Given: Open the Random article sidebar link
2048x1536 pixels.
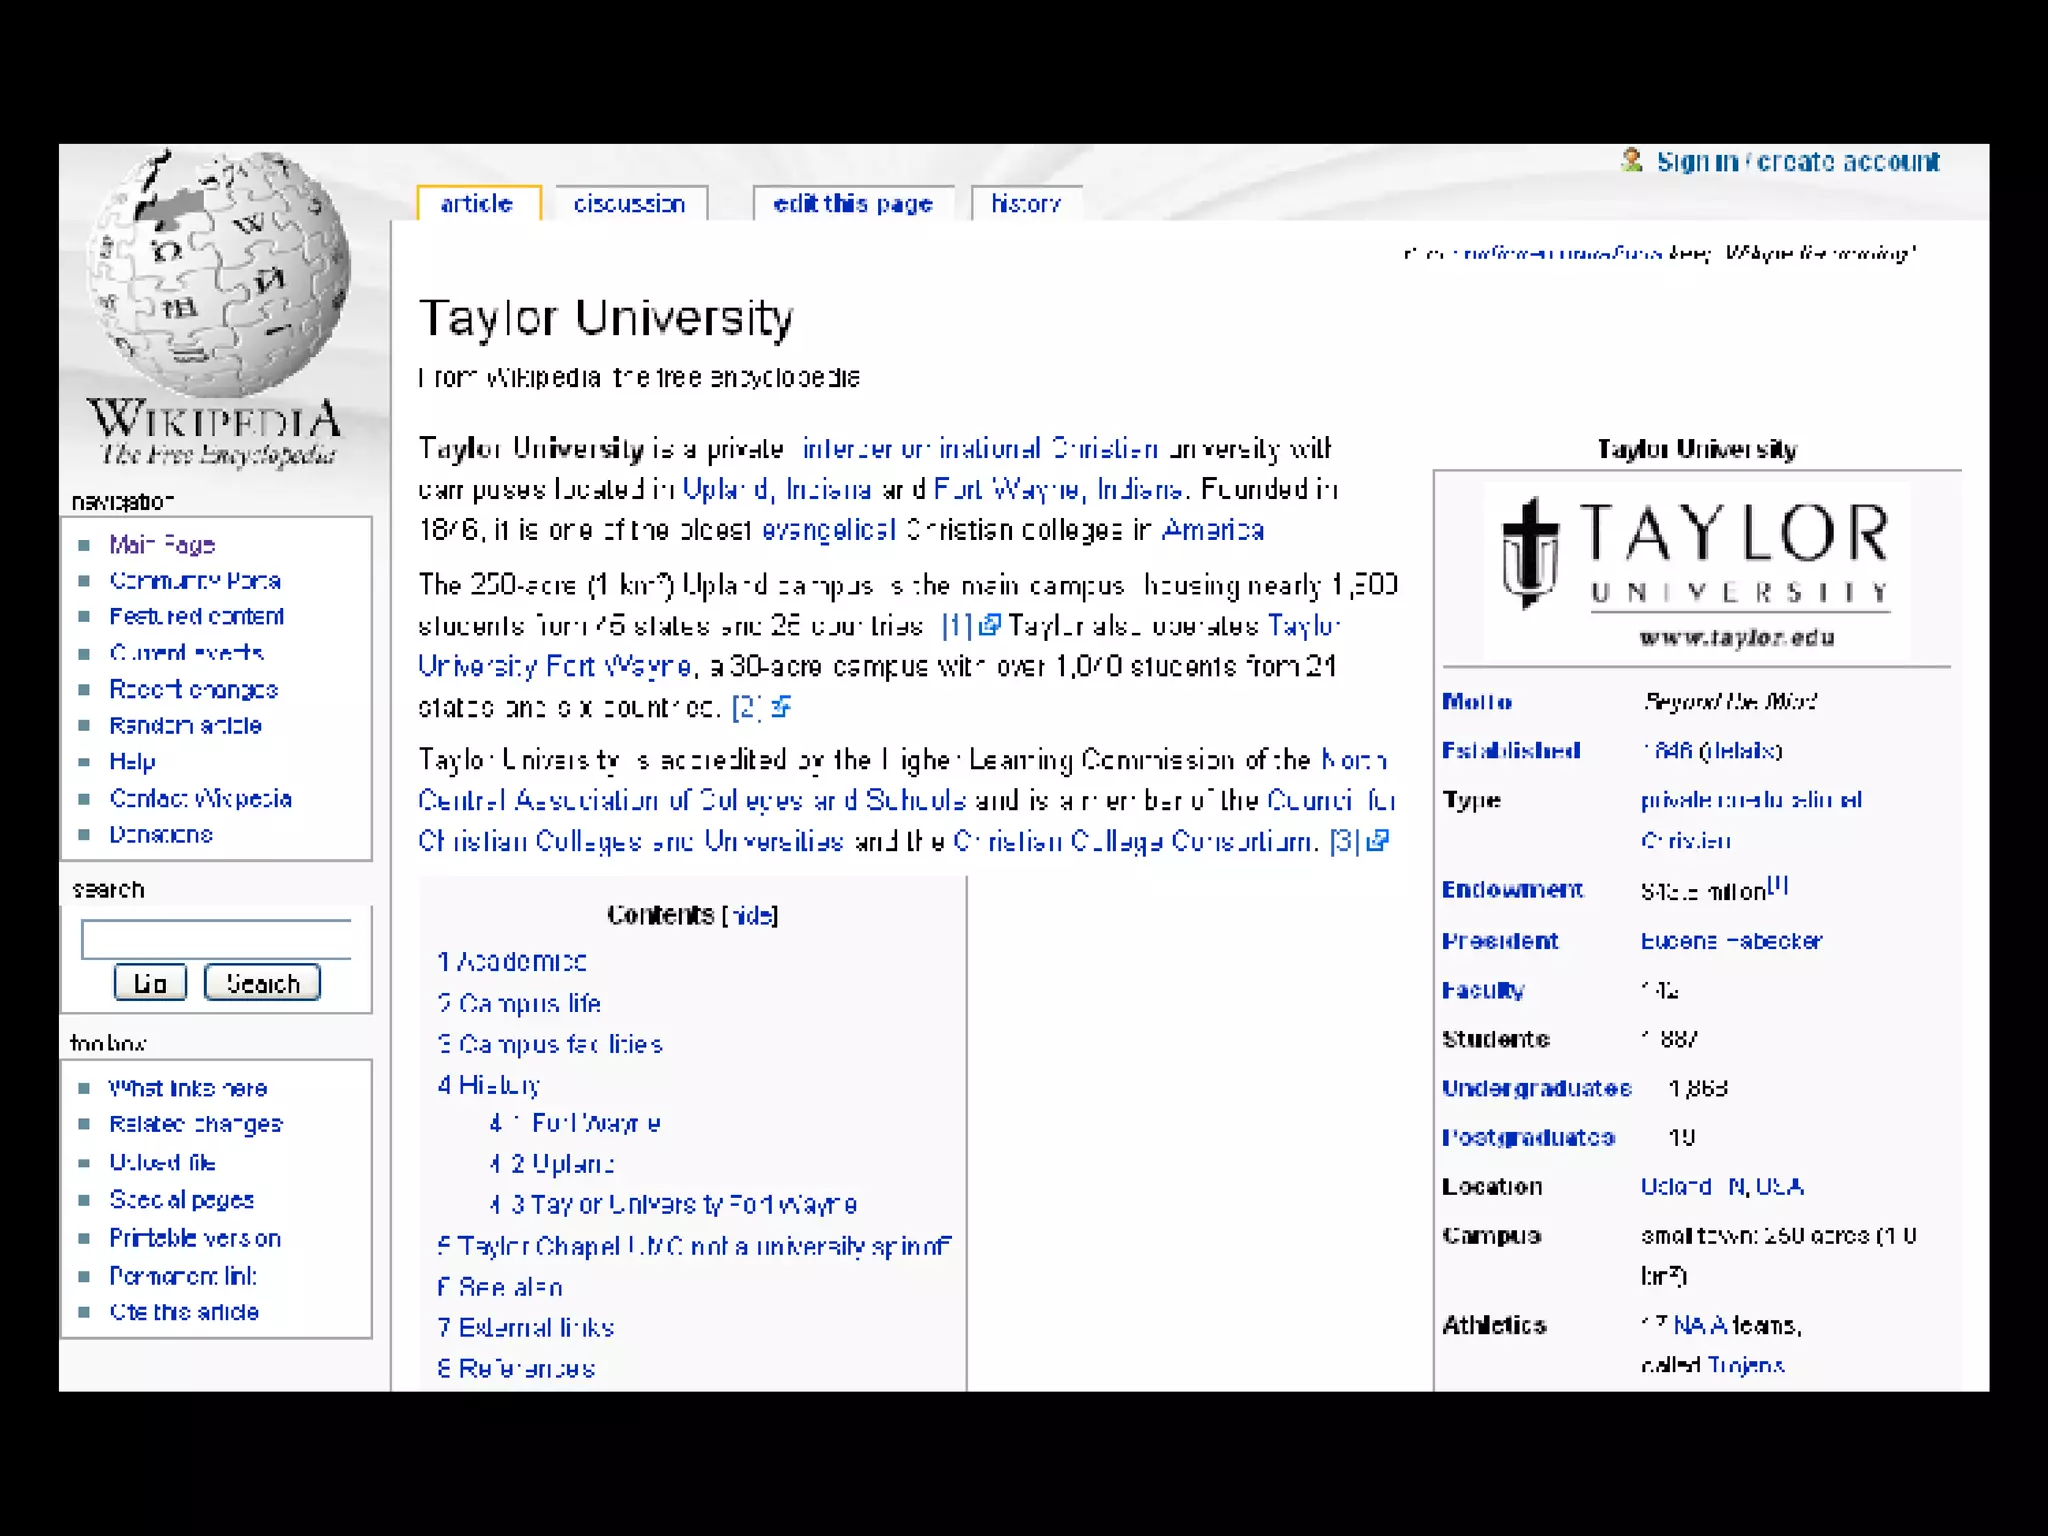Looking at the screenshot, I should coord(185,726).
